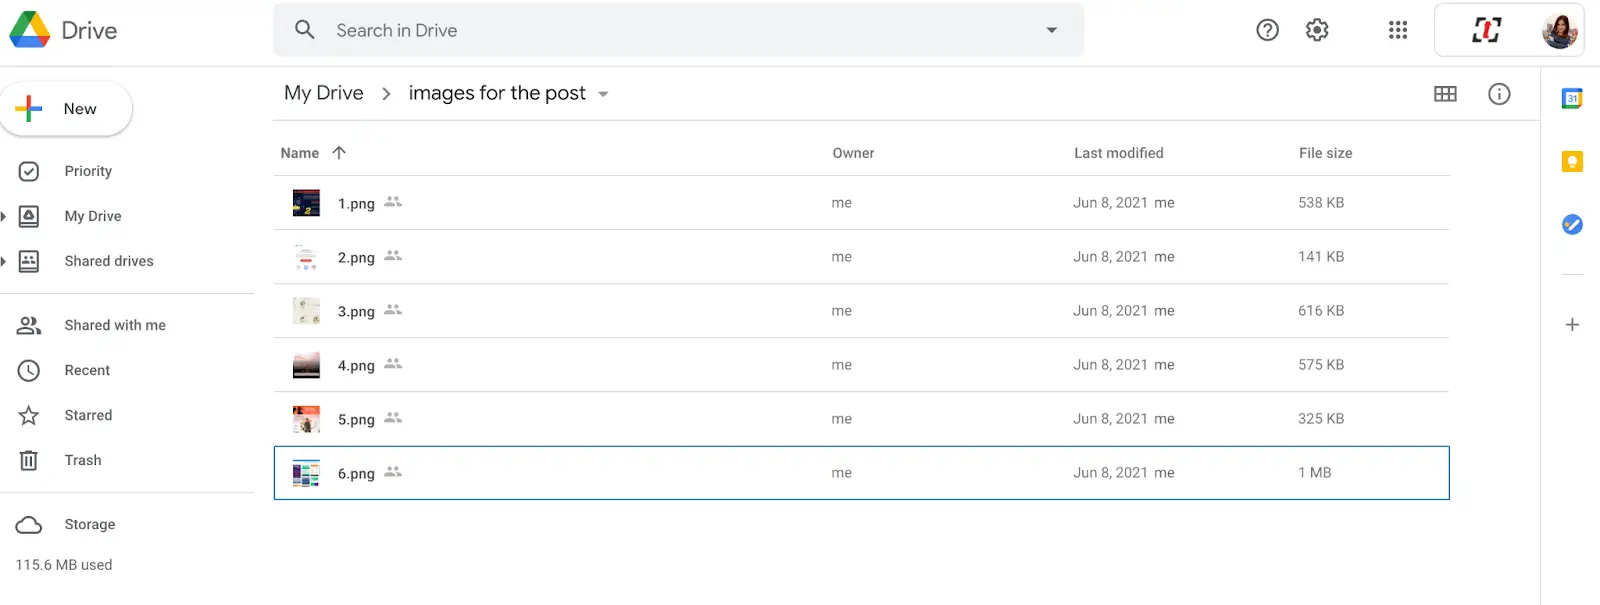This screenshot has height=605, width=1600.
Task: Open the account profile avatar
Action: [1560, 31]
